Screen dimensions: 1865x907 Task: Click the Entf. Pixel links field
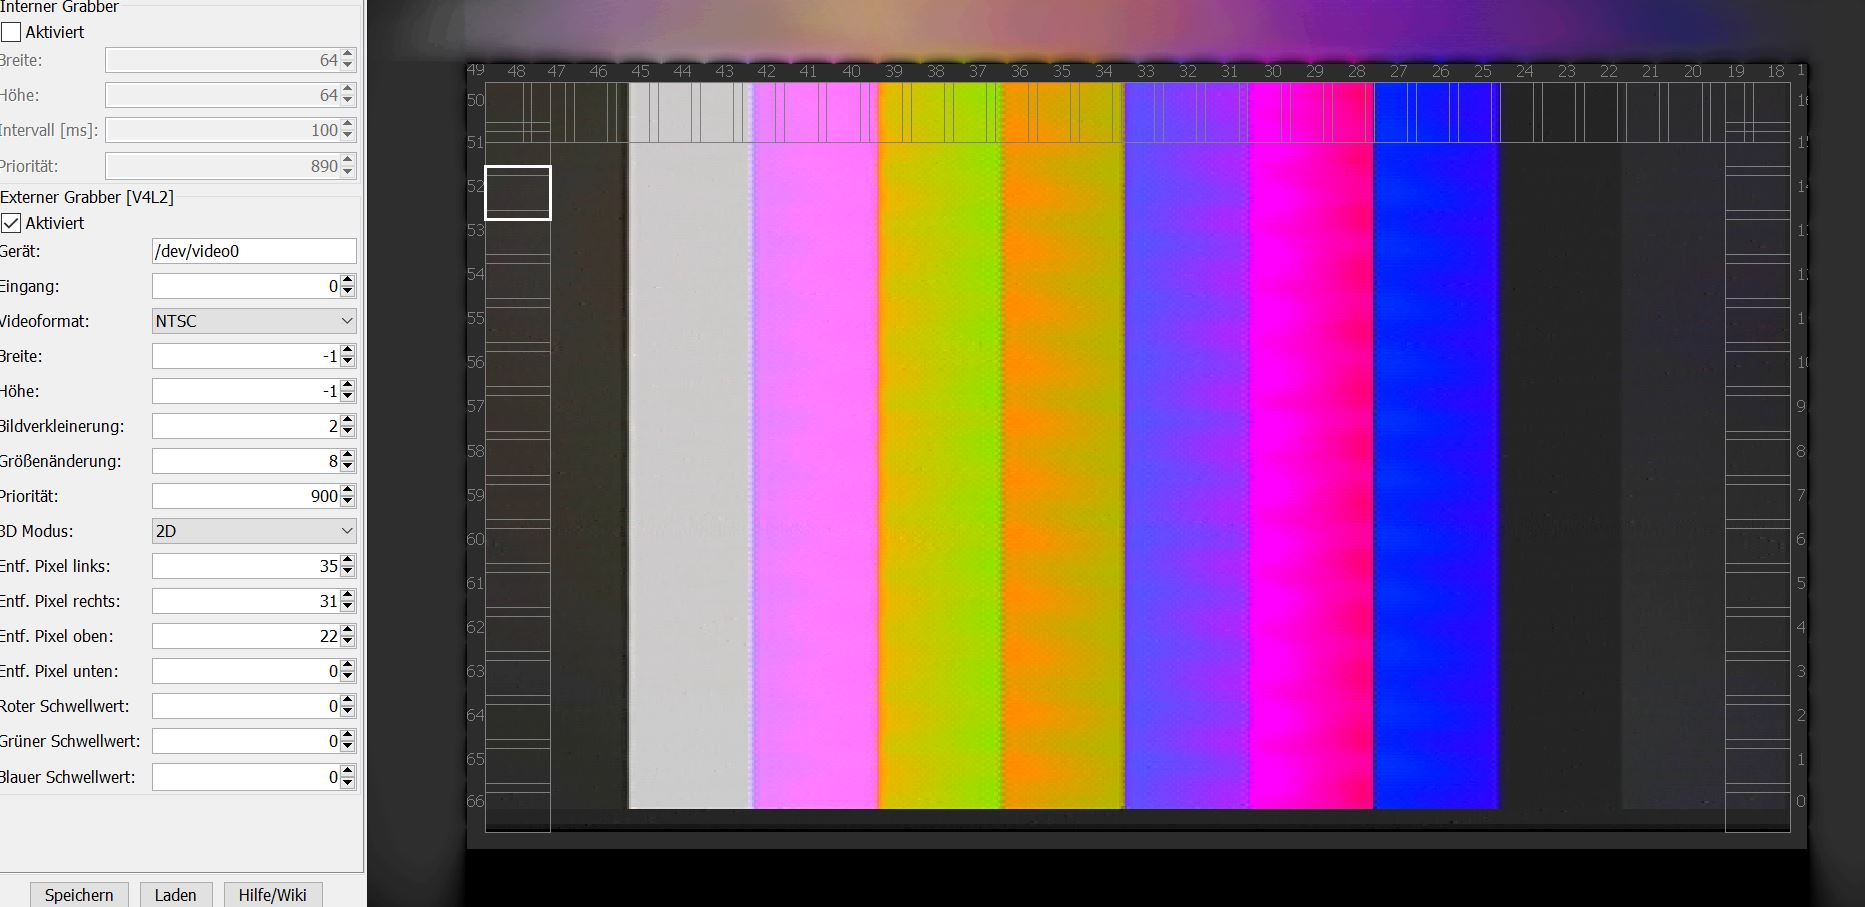(x=246, y=566)
